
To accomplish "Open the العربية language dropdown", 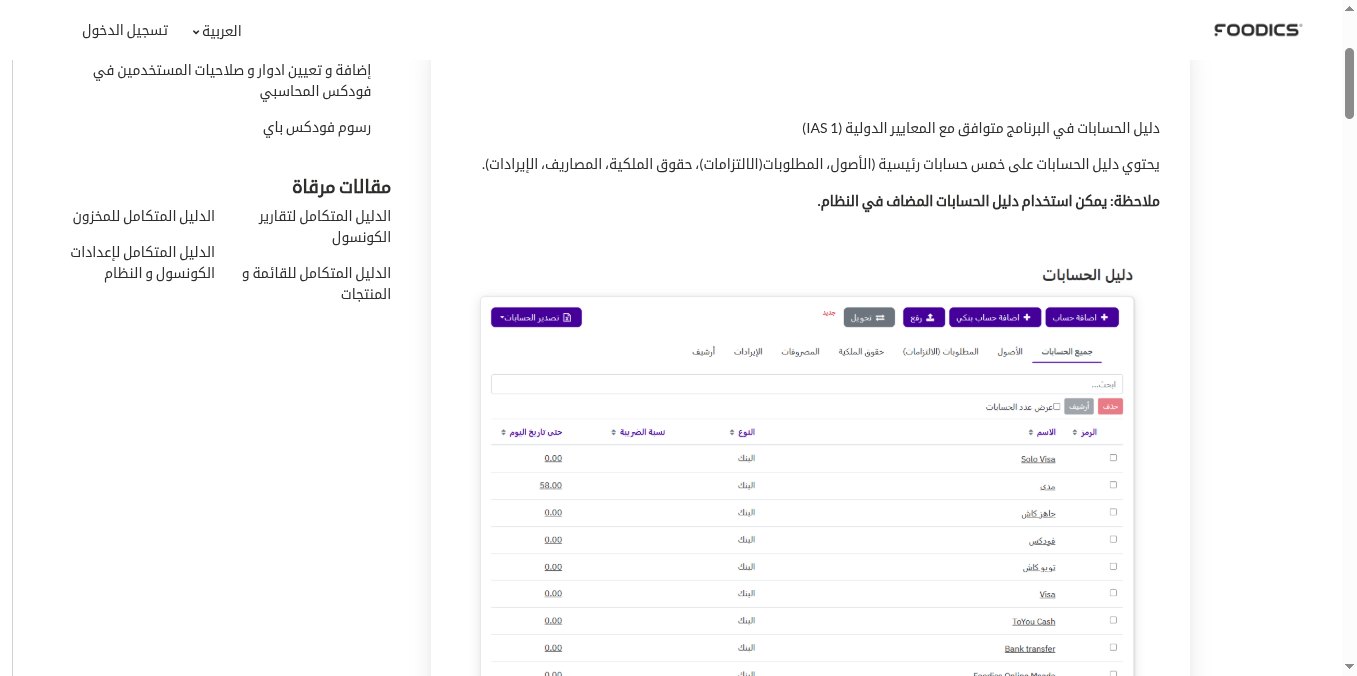I will coord(217,31).
